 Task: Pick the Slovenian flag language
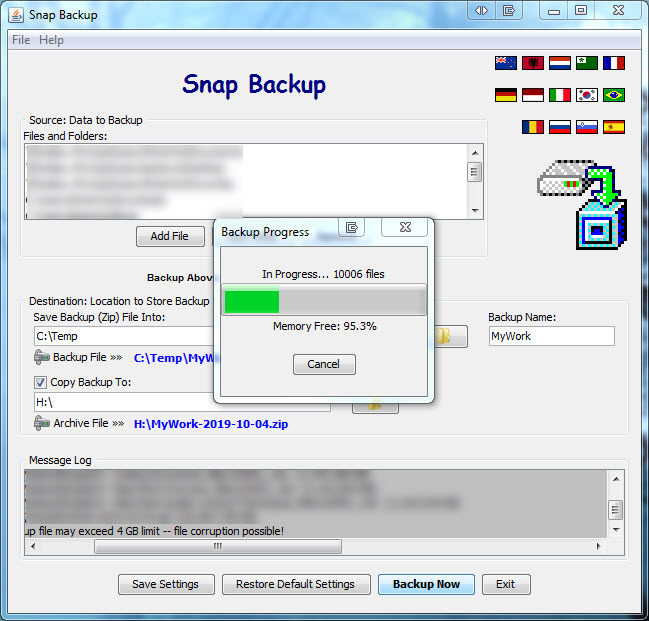coord(587,127)
